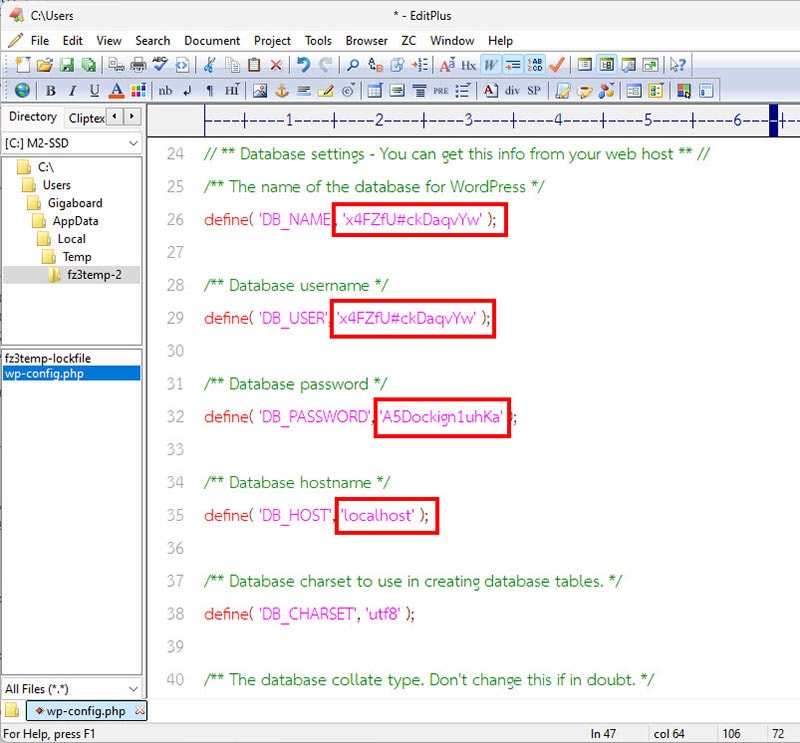This screenshot has height=743, width=800.
Task: Open the Browser menu
Action: pos(366,41)
